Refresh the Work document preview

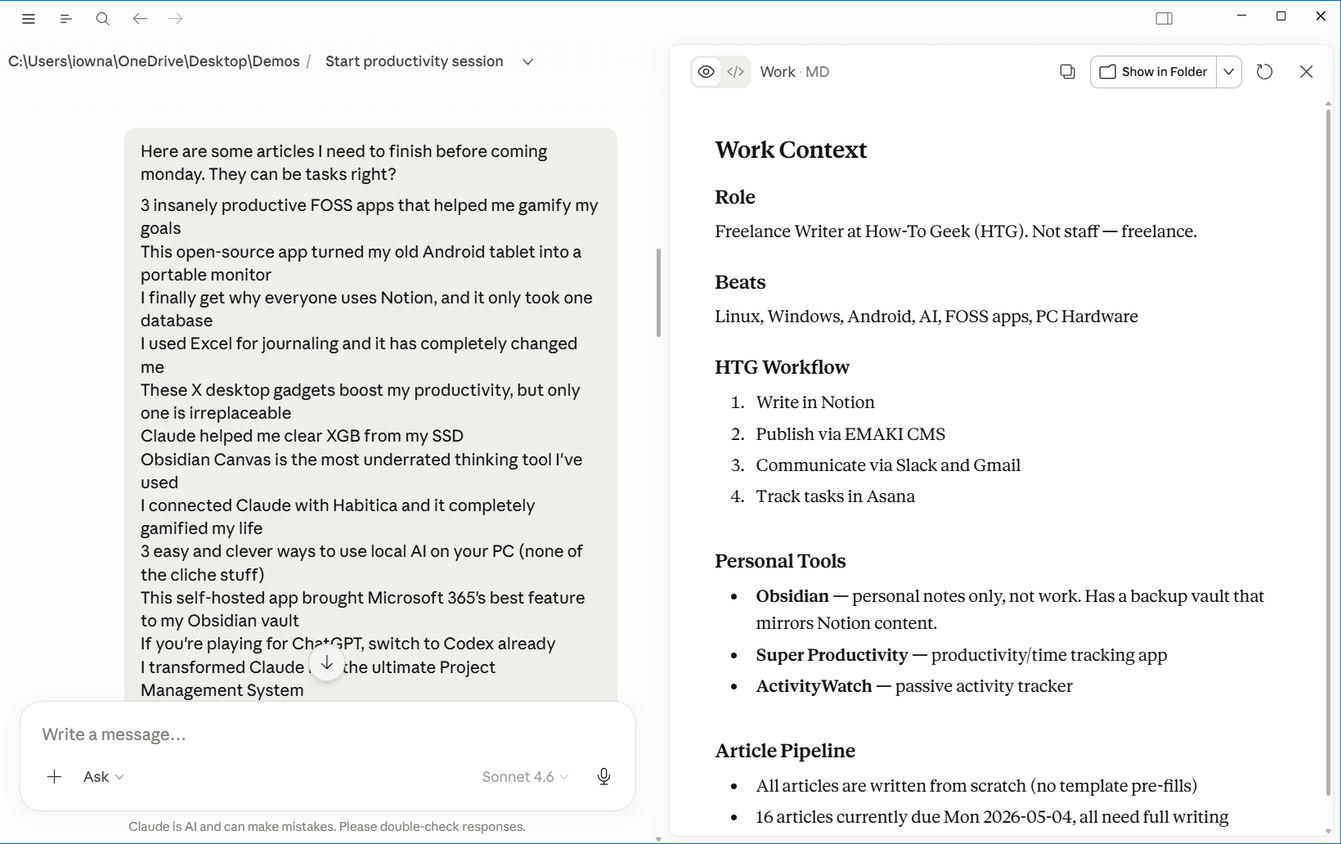point(1264,72)
